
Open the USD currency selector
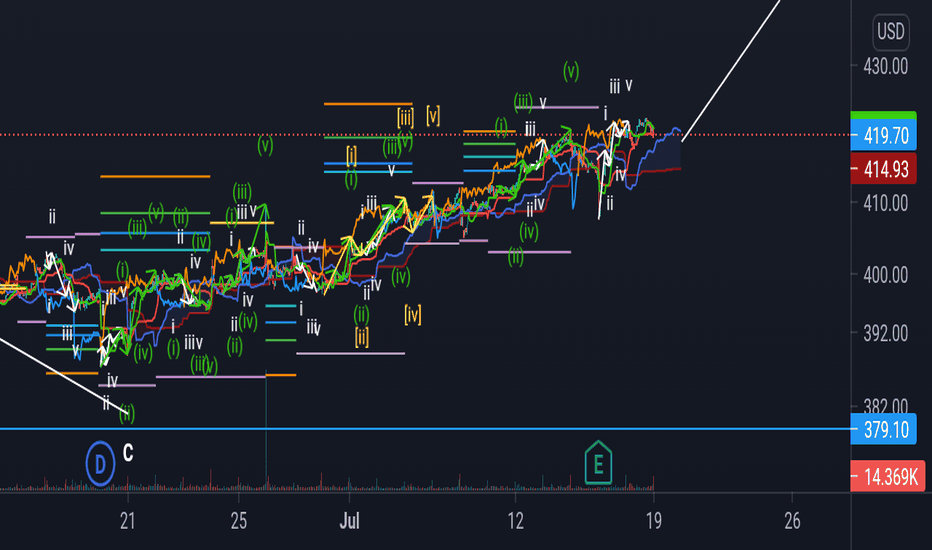(890, 31)
